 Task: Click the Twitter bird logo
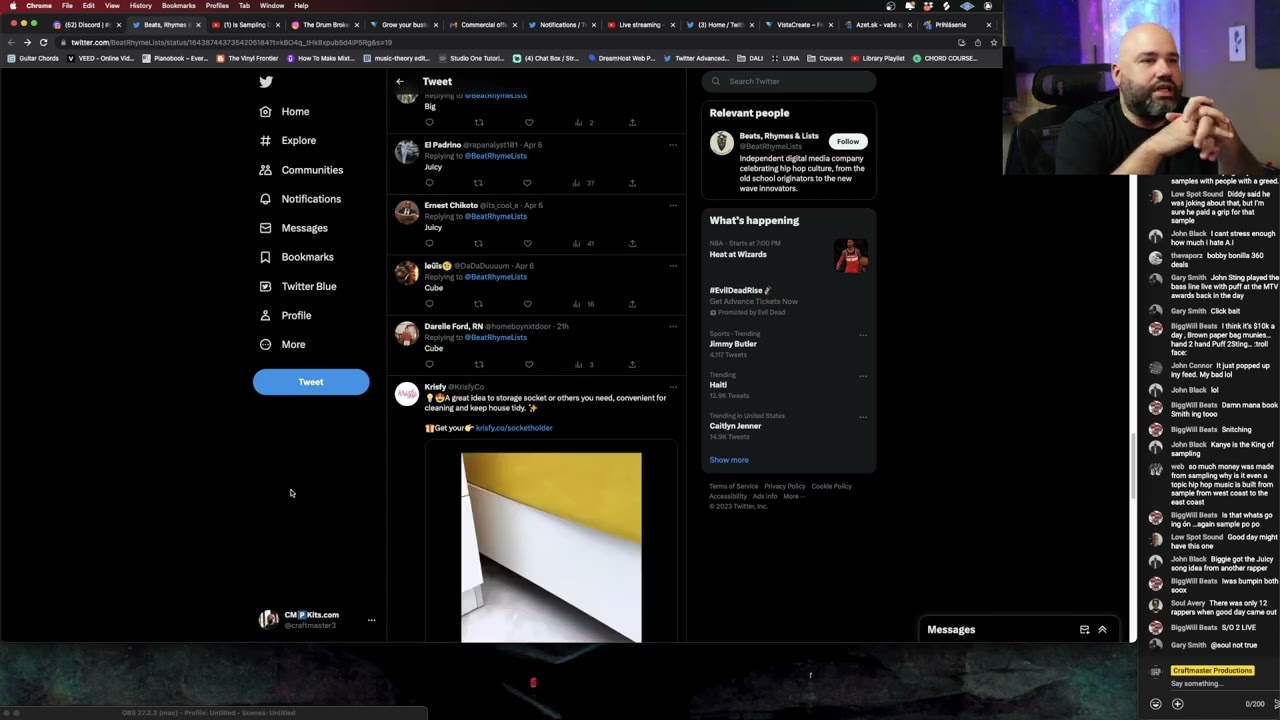point(266,82)
